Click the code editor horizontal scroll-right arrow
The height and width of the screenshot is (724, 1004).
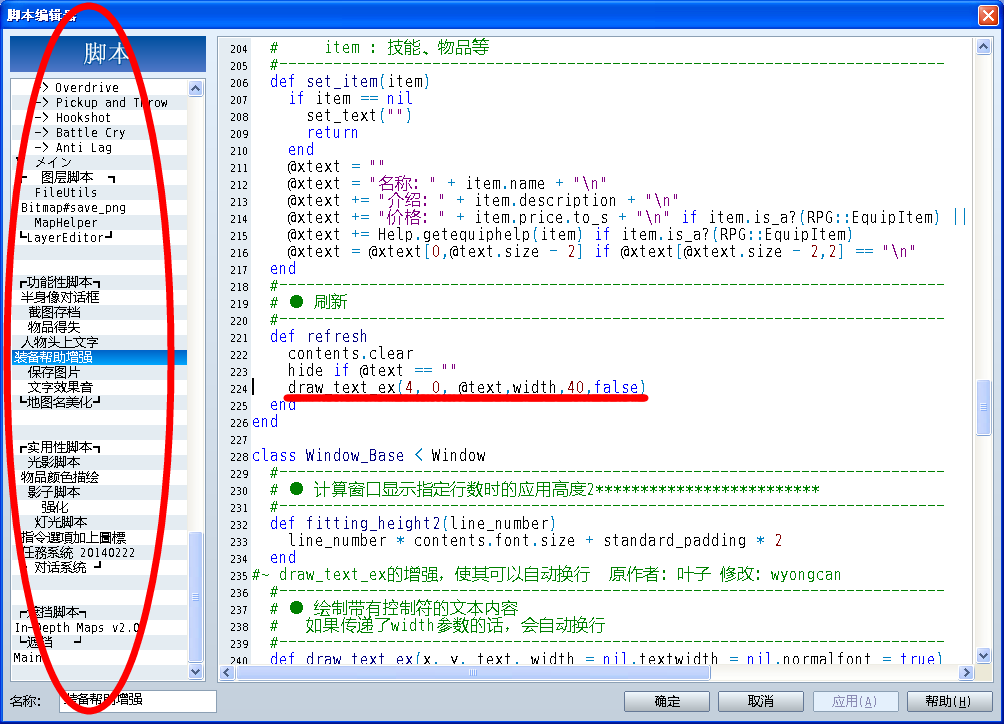[967, 673]
